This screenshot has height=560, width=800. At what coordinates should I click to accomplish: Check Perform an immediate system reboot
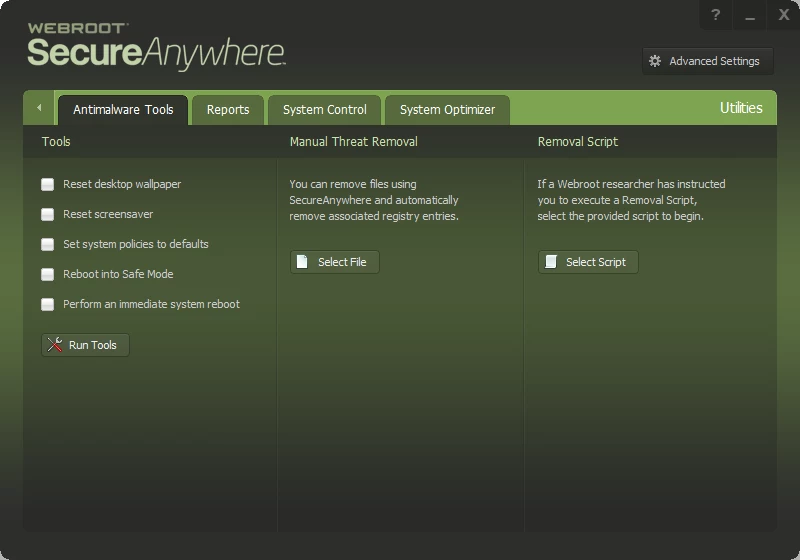pyautogui.click(x=47, y=304)
